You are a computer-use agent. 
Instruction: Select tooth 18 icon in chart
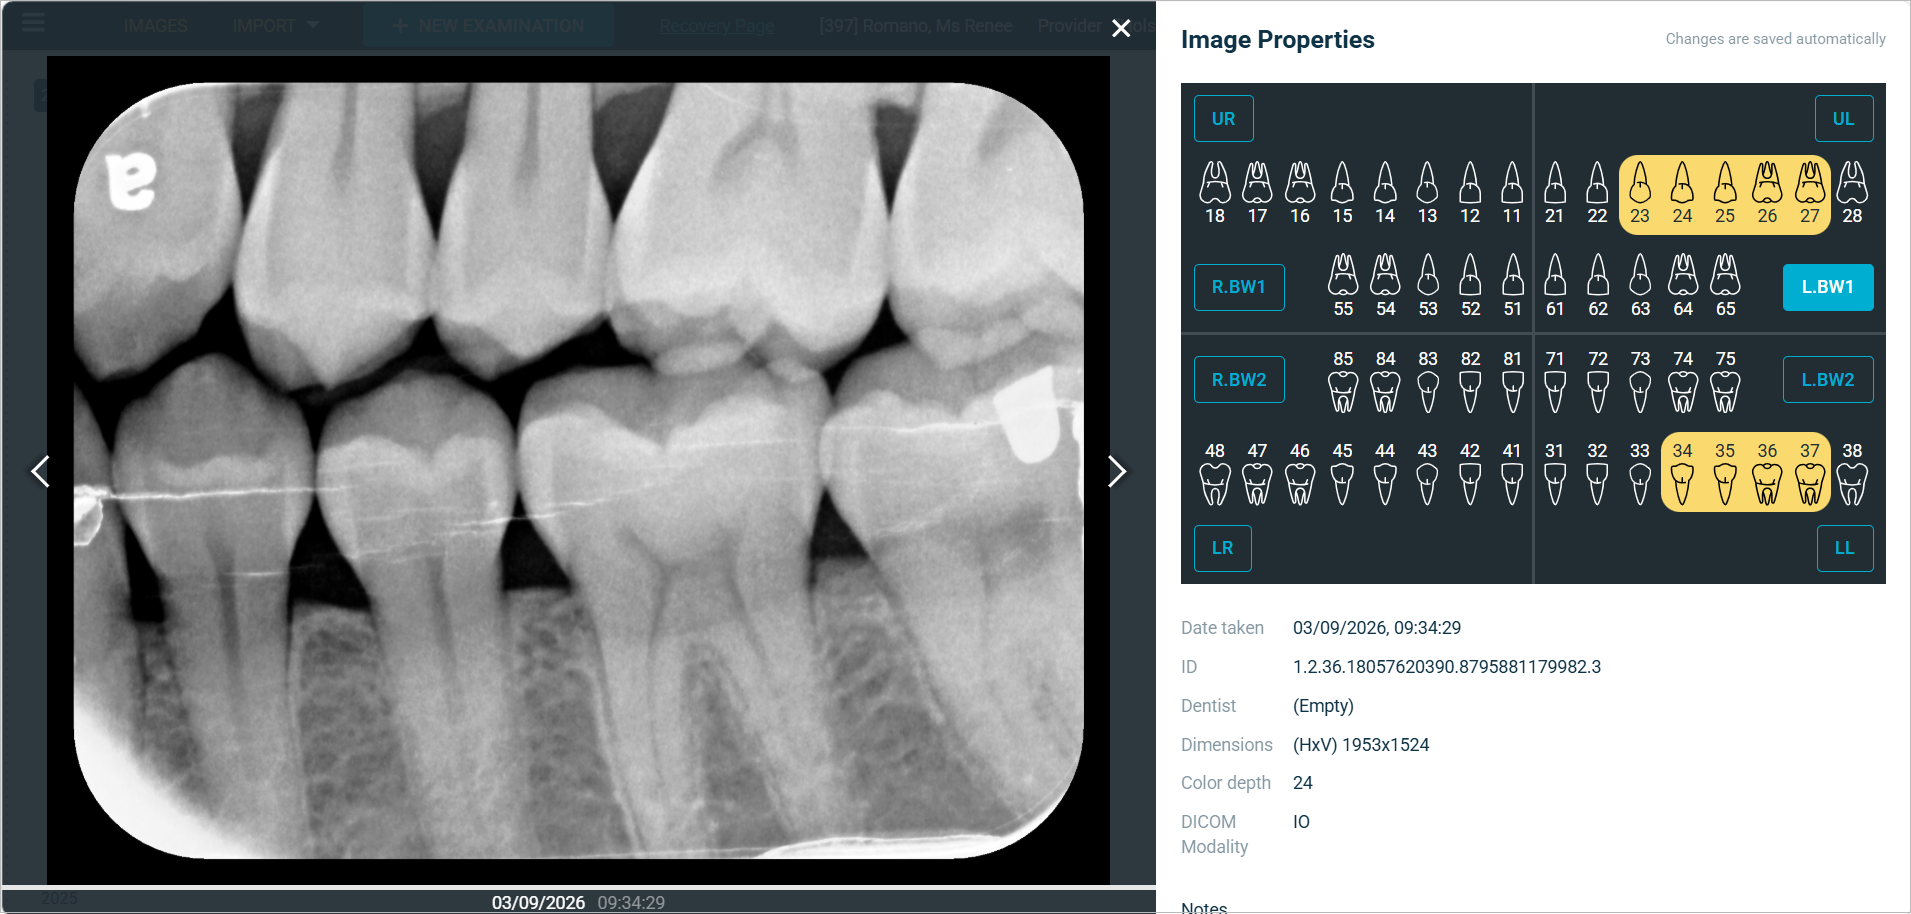tap(1215, 193)
